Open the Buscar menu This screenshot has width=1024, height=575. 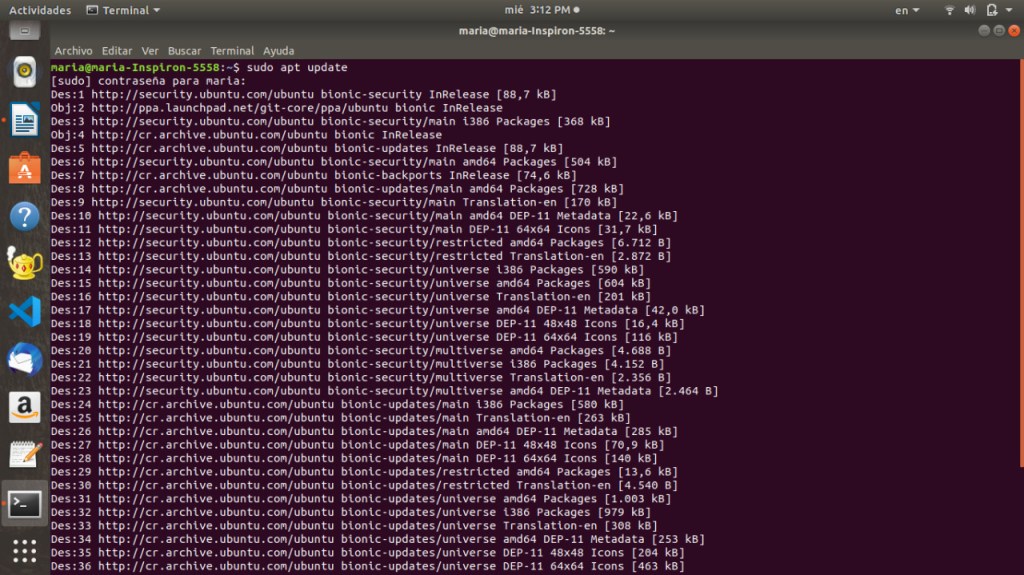click(184, 51)
